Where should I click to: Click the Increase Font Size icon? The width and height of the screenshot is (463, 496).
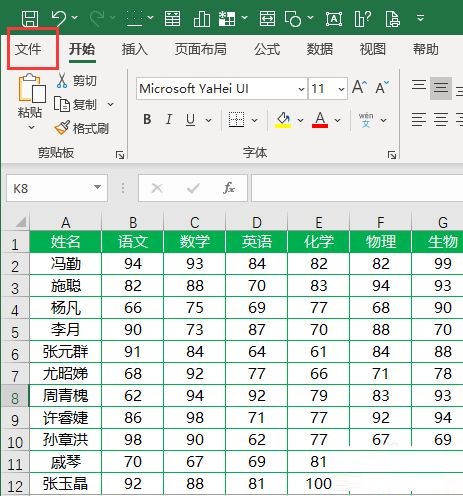point(359,88)
